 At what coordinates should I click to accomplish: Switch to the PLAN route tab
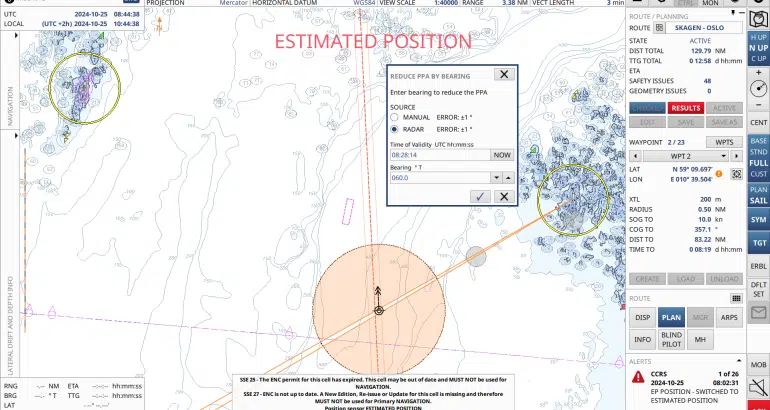click(671, 317)
